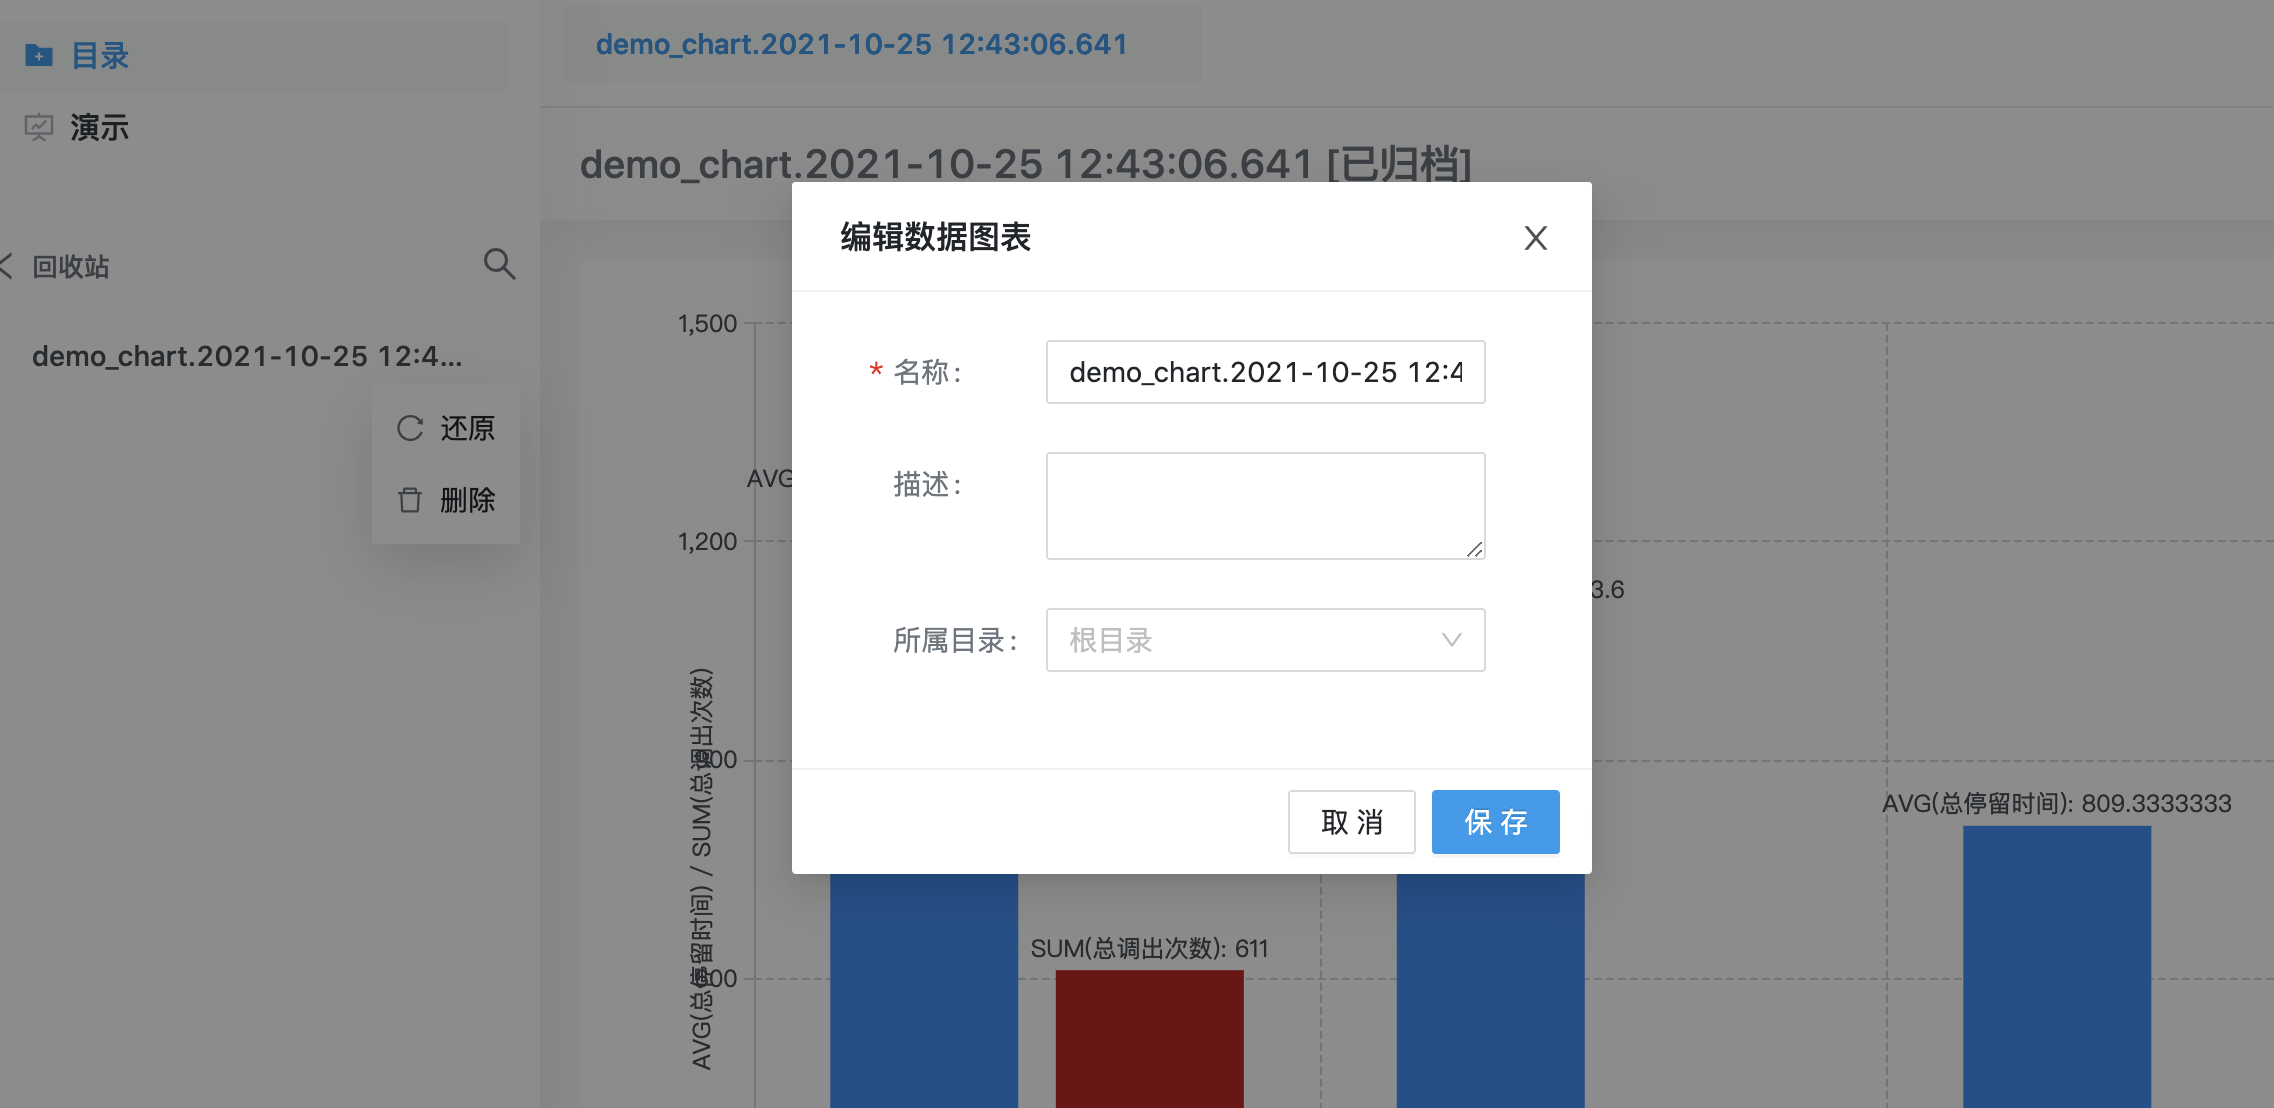Open the 目录 directory sidebar item
Viewport: 2274px width, 1108px height.
pos(254,56)
